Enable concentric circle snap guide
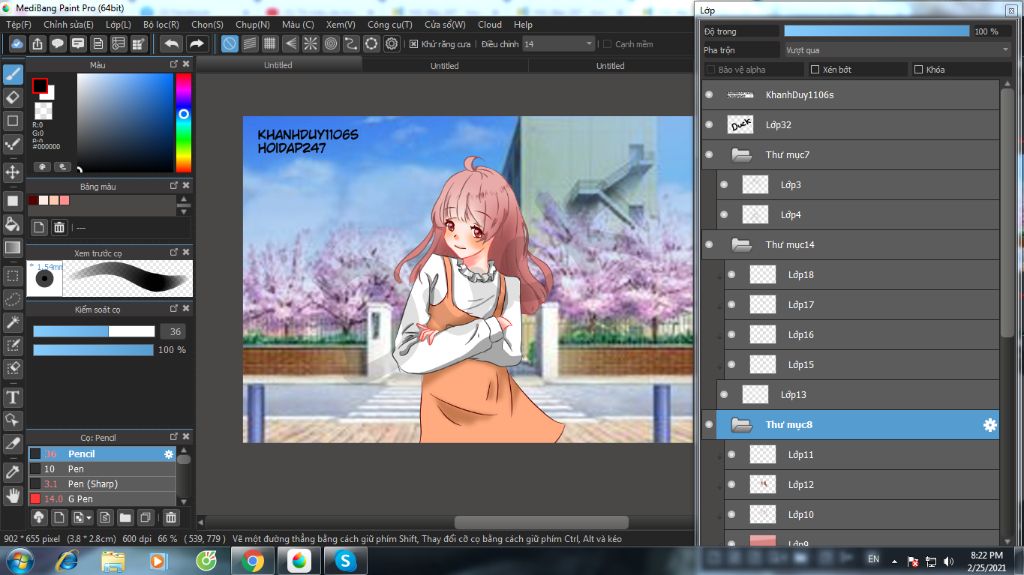Screen dimensions: 1024x575 coord(331,44)
